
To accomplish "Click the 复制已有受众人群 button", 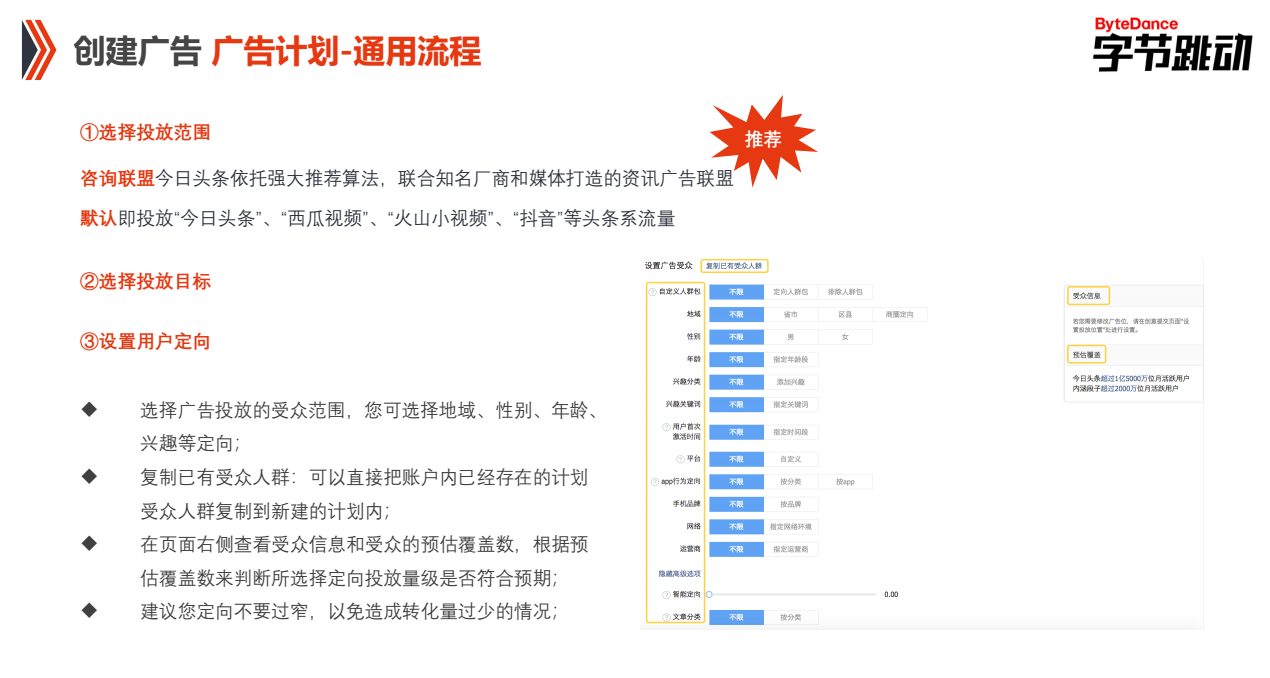I will pos(735,265).
